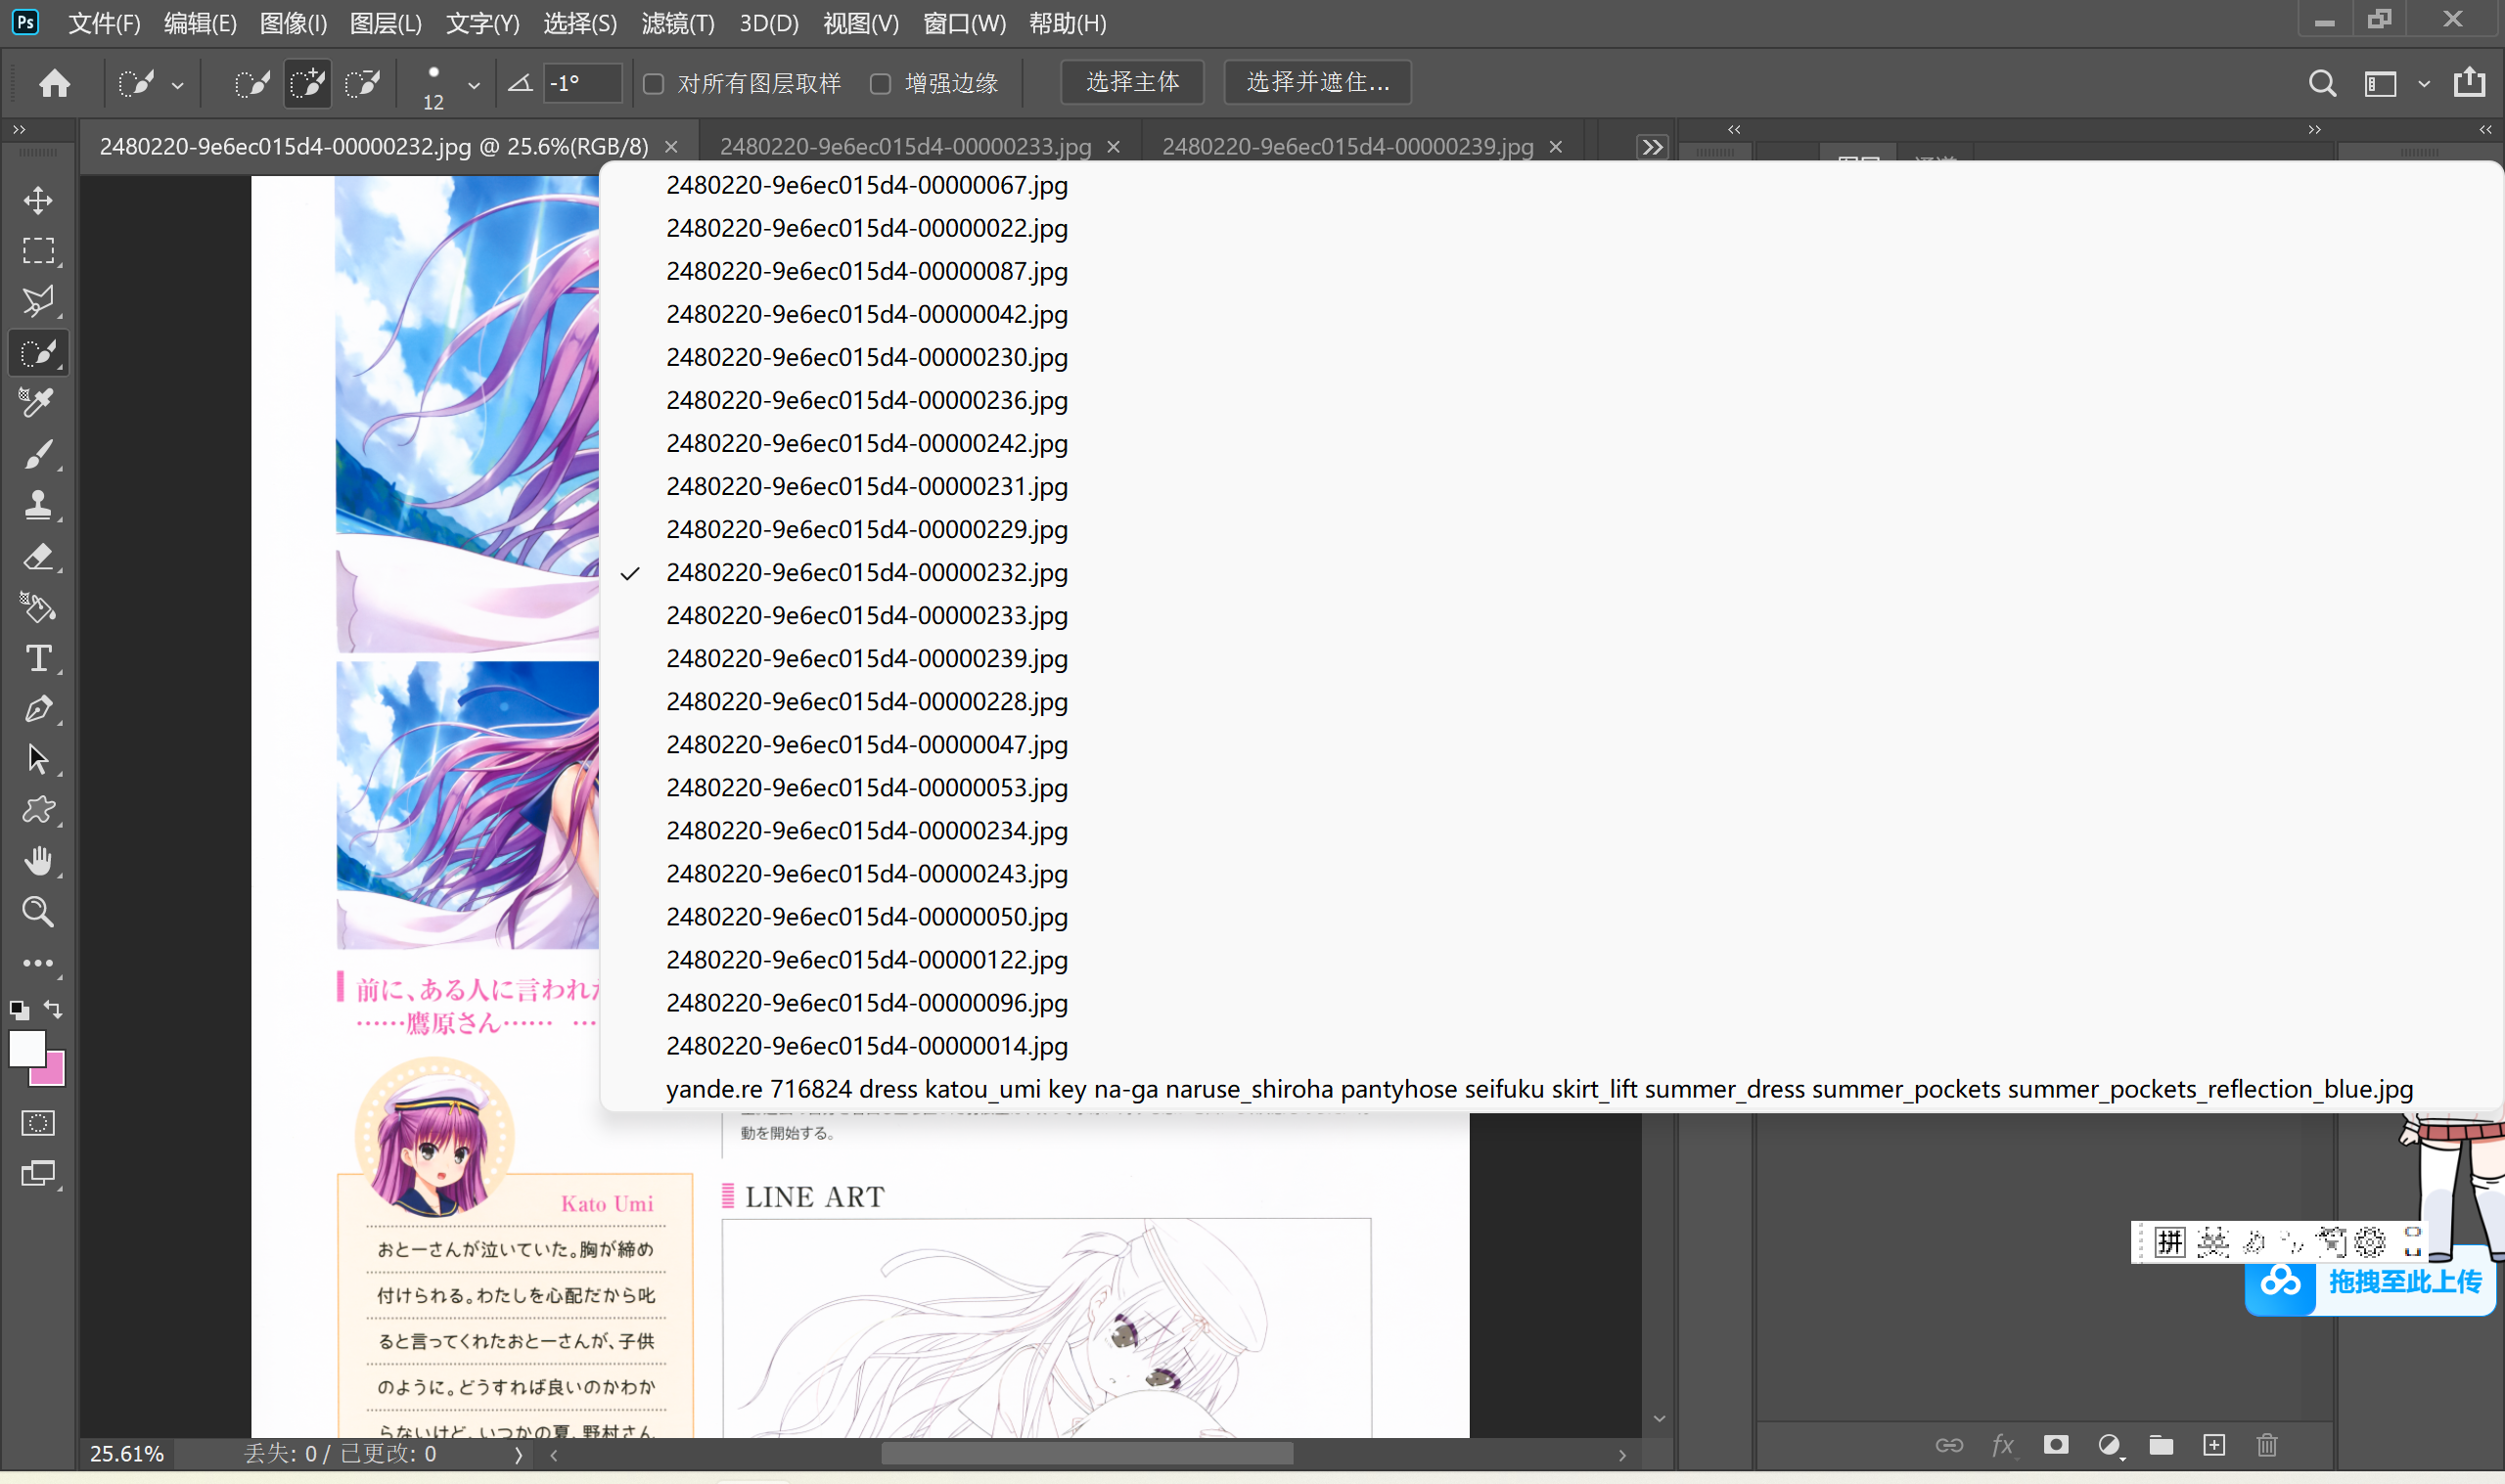Screen dimensions: 2505x1484
Task: Create a new group folder
Action: (x=2161, y=1445)
